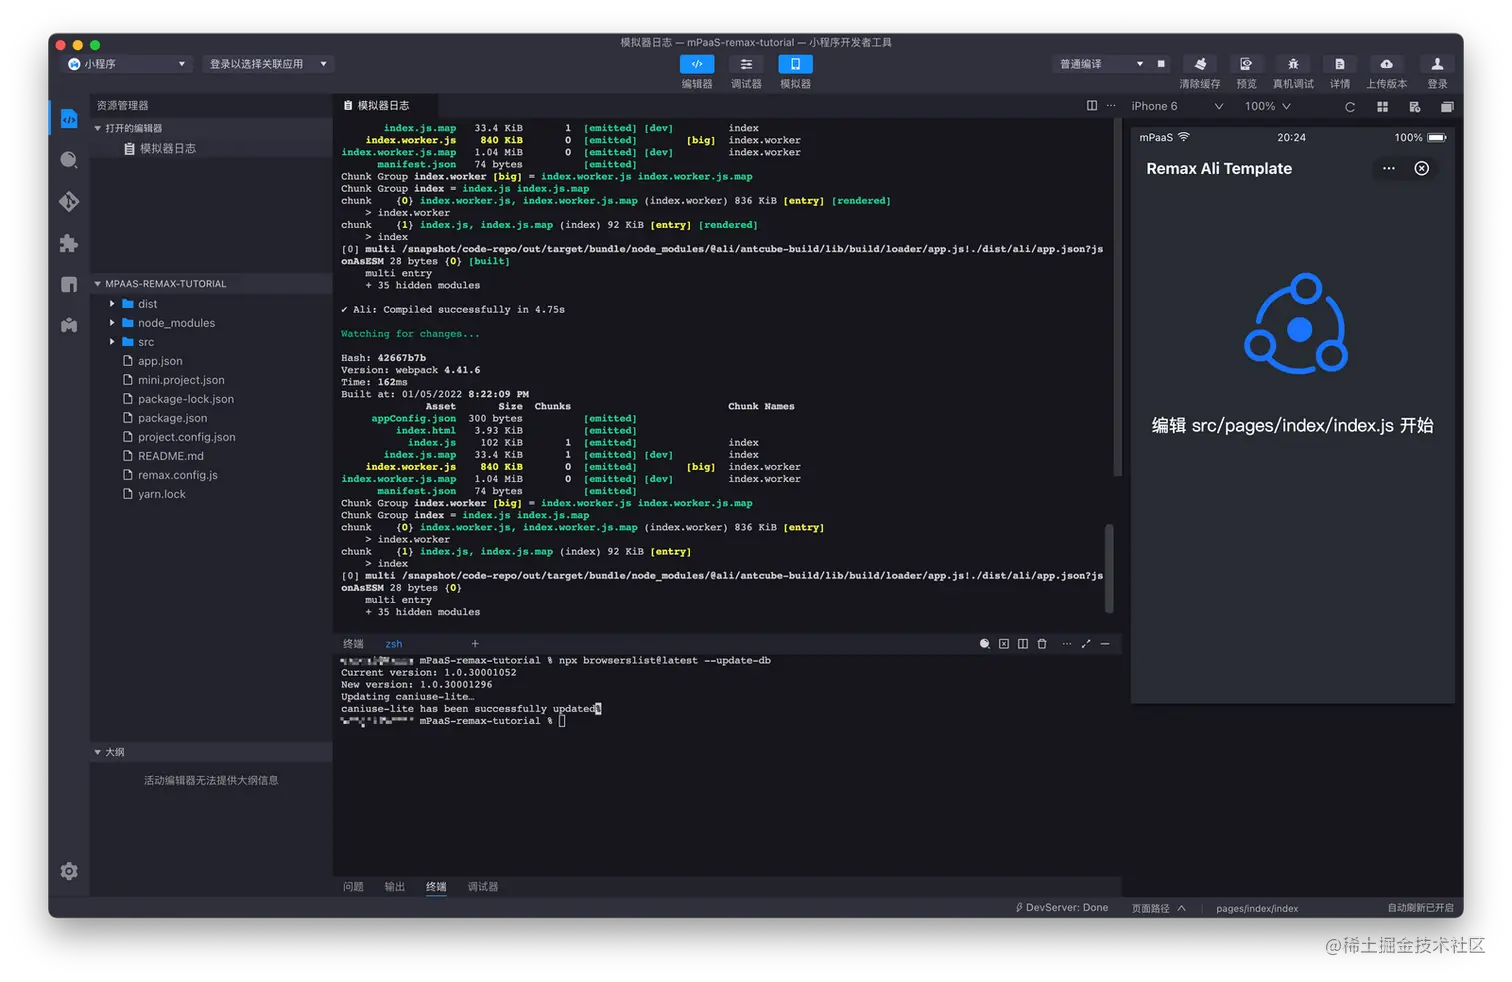Delete terminal with the trash icon

pos(1042,644)
